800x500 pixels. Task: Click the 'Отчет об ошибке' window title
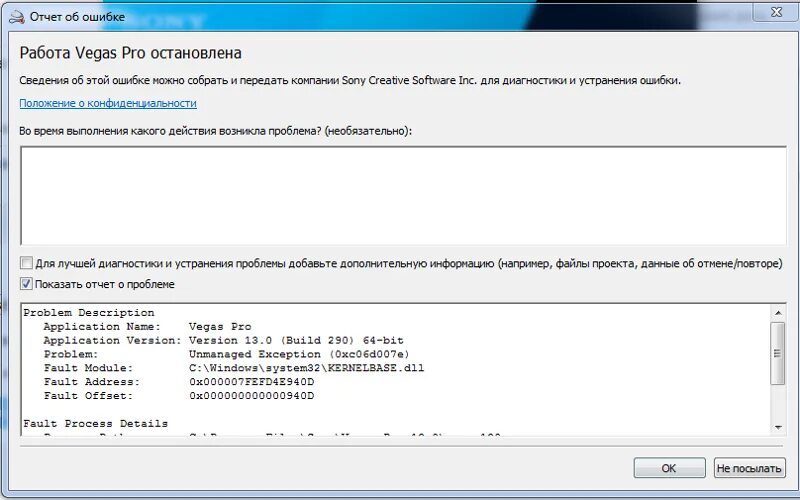[x=77, y=17]
